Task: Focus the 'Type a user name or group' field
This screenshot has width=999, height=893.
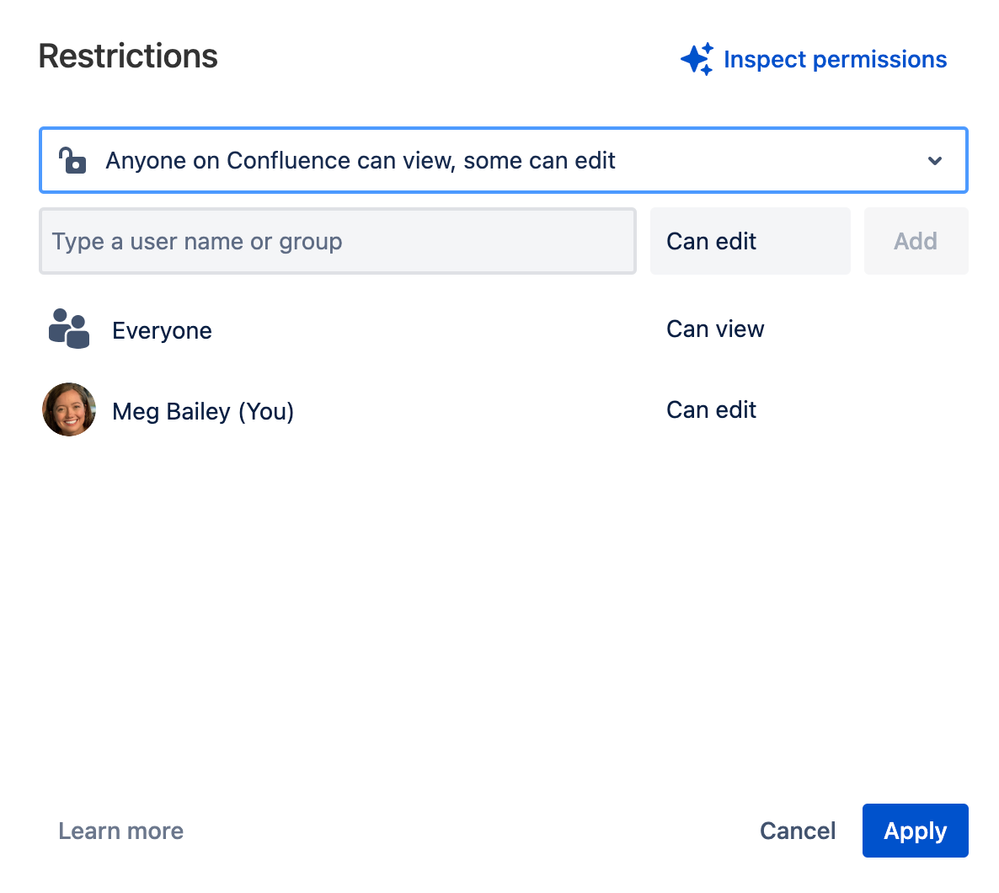Action: coord(337,241)
